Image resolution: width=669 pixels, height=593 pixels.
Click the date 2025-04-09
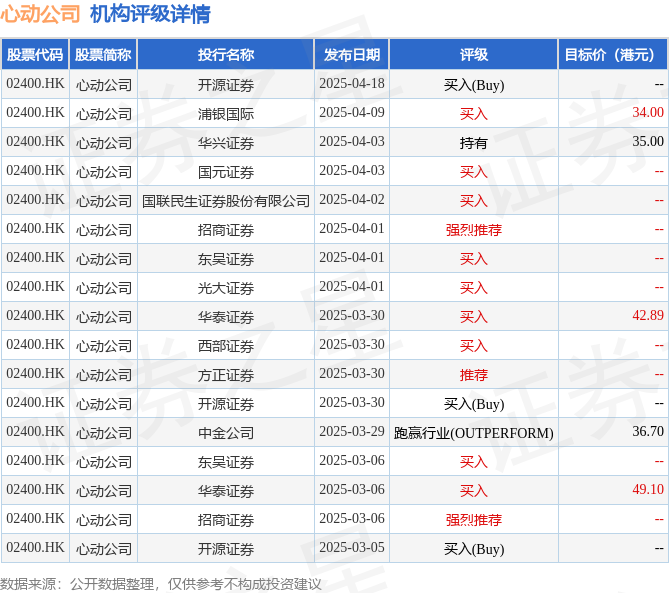352,112
